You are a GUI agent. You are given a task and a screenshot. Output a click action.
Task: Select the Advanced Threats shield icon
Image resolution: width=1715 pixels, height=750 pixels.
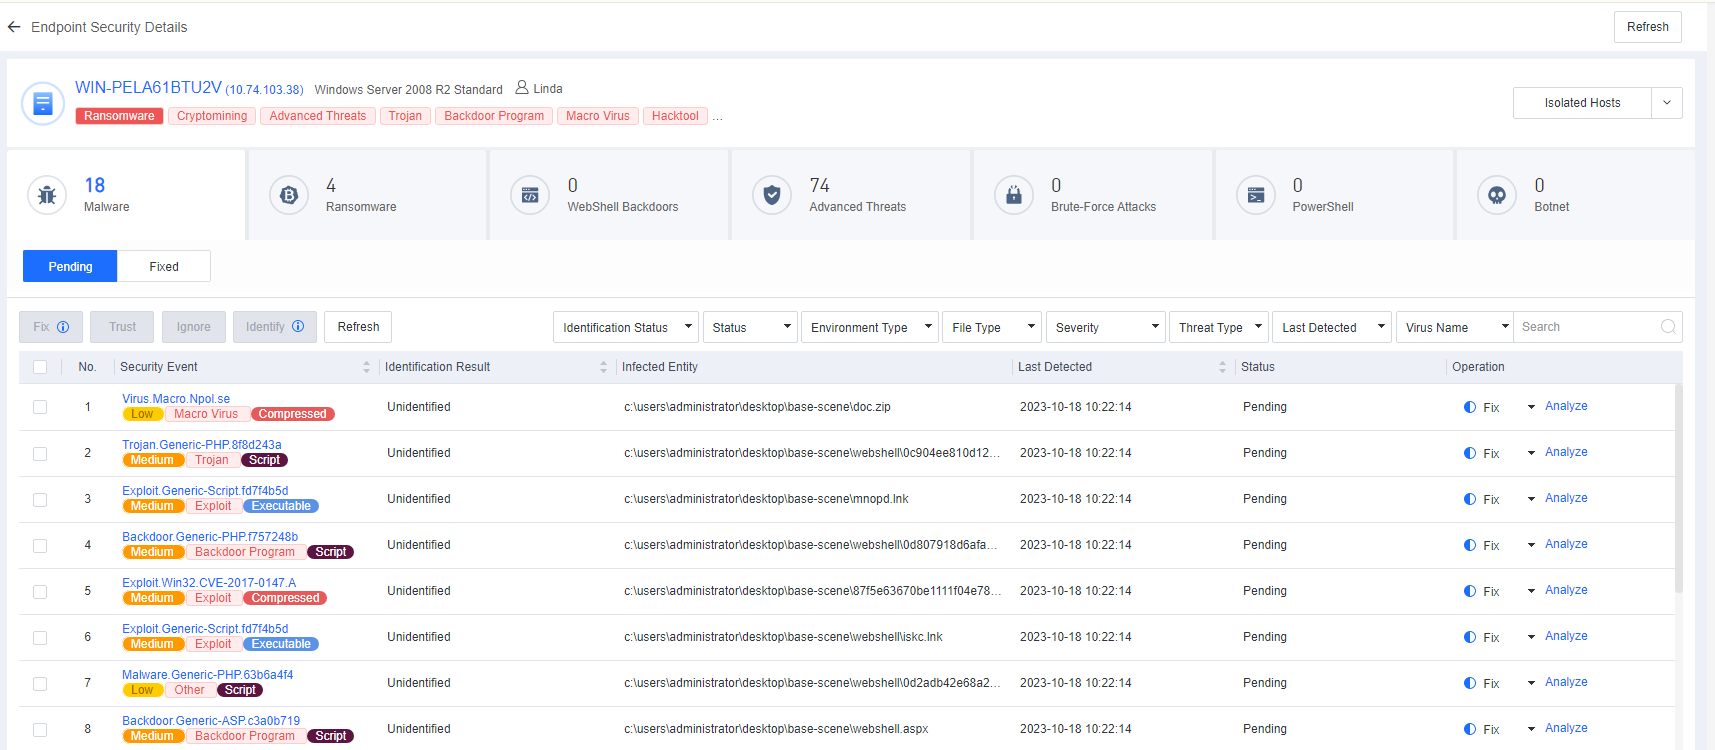[772, 195]
